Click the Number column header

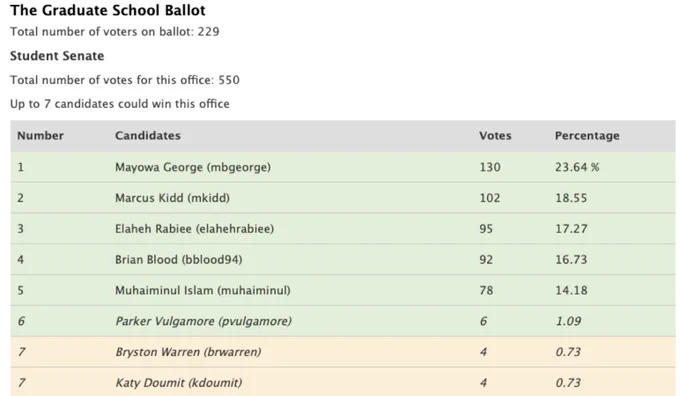click(x=40, y=136)
